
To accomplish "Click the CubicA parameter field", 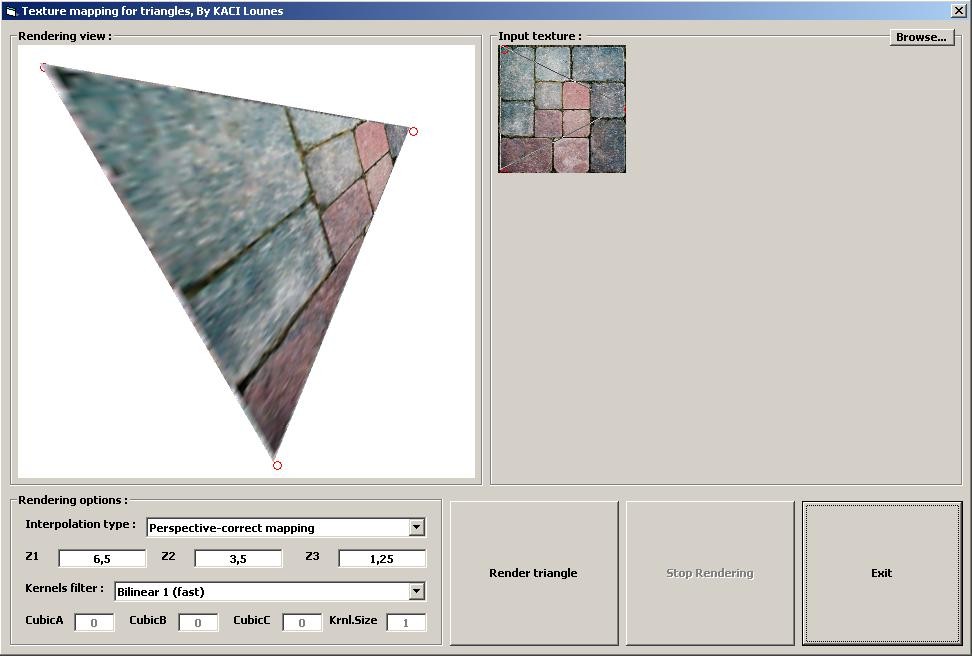I will pos(94,623).
